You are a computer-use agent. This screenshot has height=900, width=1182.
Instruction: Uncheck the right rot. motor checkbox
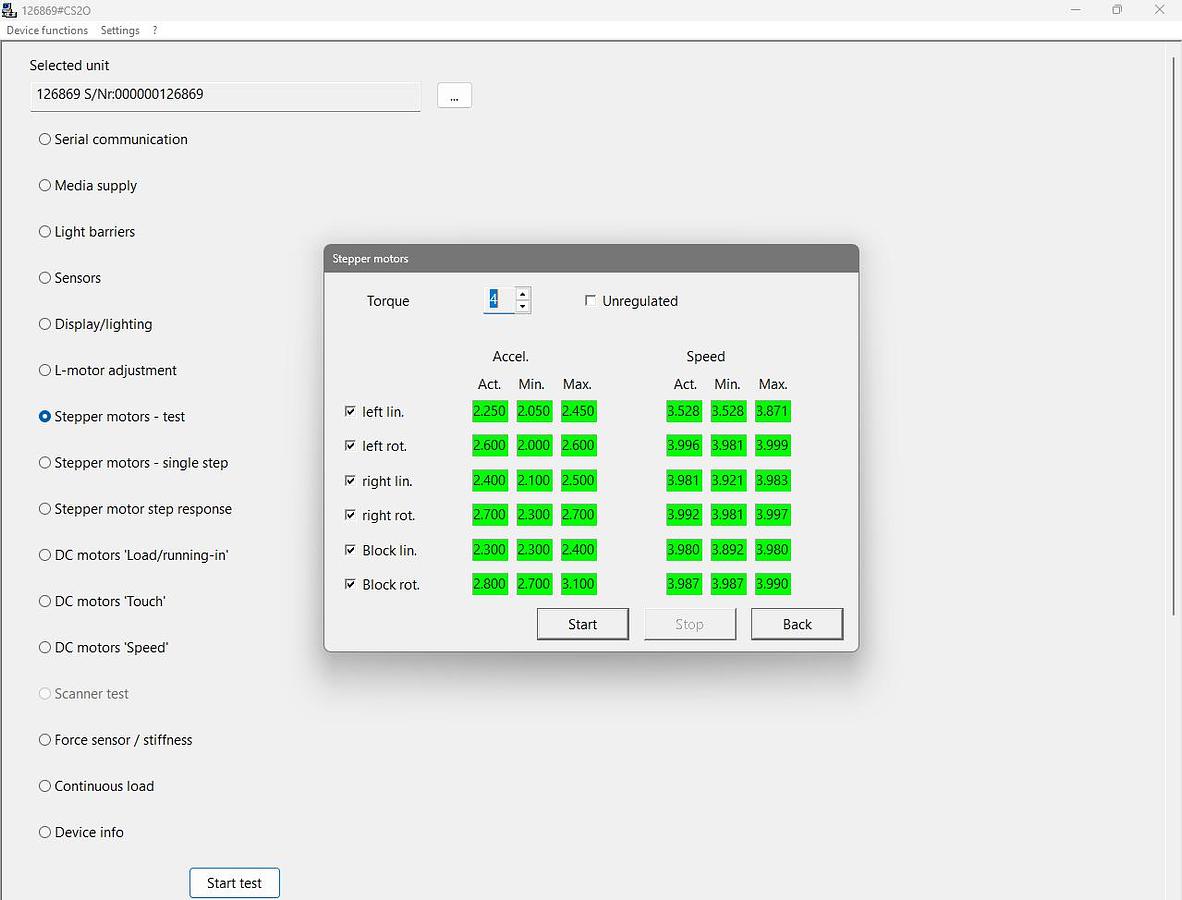[350, 515]
